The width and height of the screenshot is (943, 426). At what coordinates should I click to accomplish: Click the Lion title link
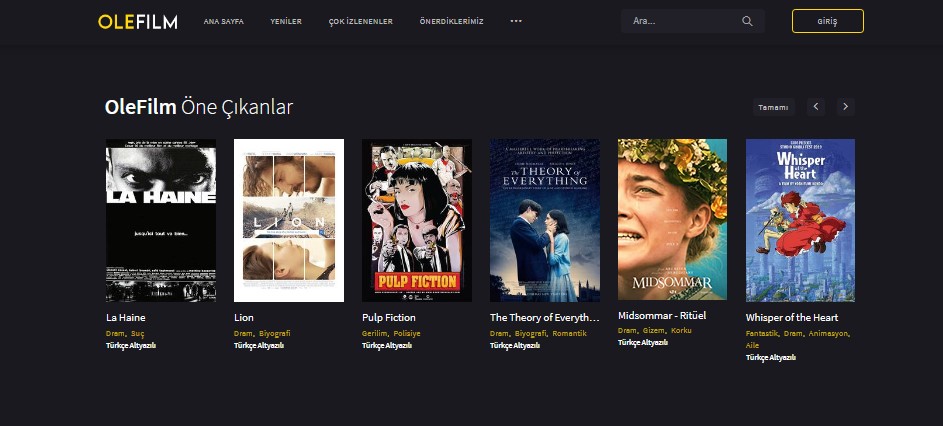(244, 317)
